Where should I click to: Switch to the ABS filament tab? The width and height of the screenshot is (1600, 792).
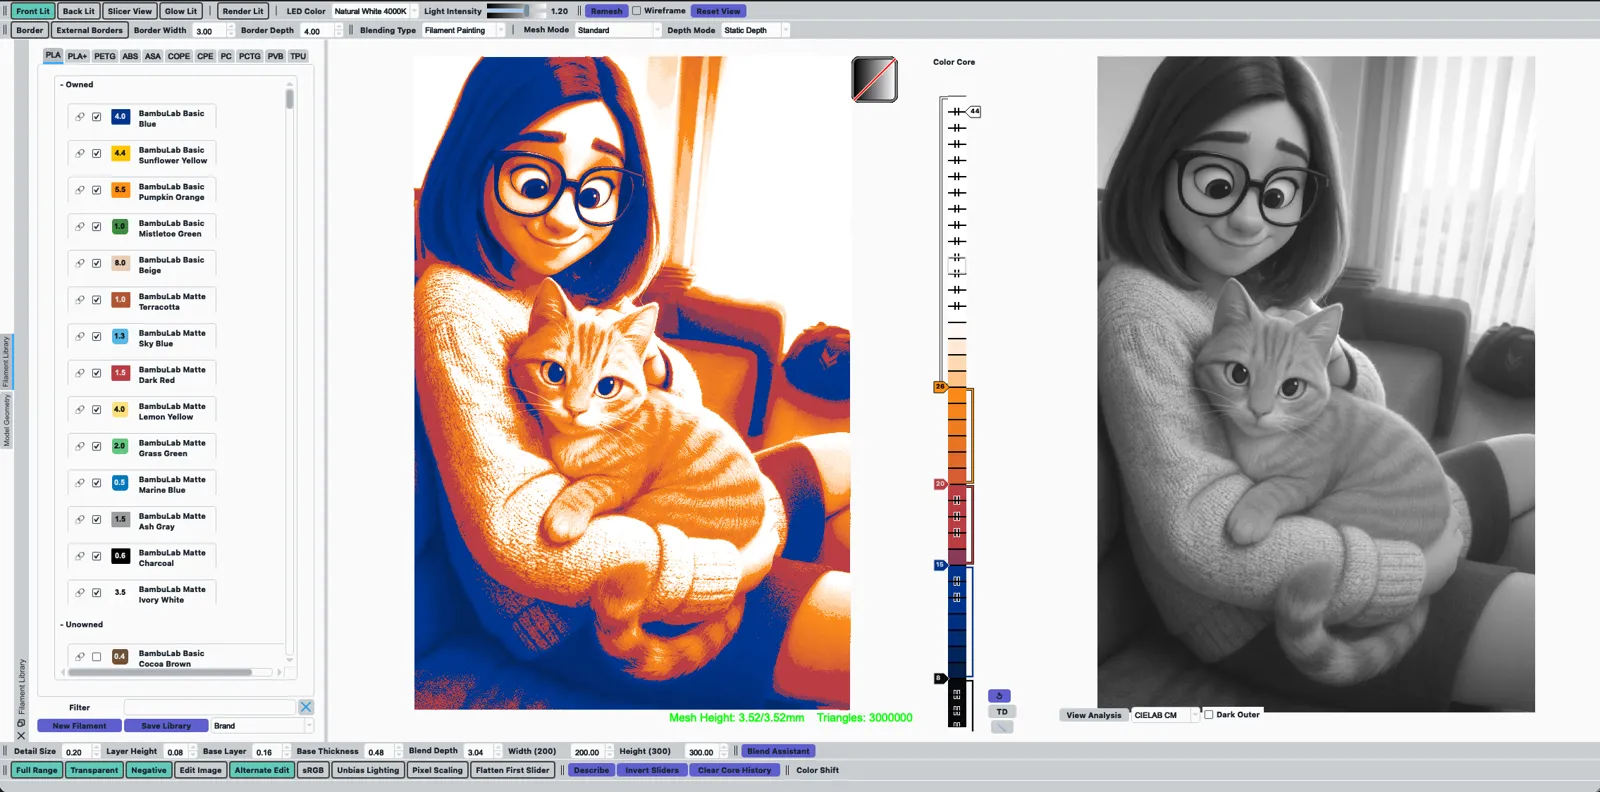130,56
